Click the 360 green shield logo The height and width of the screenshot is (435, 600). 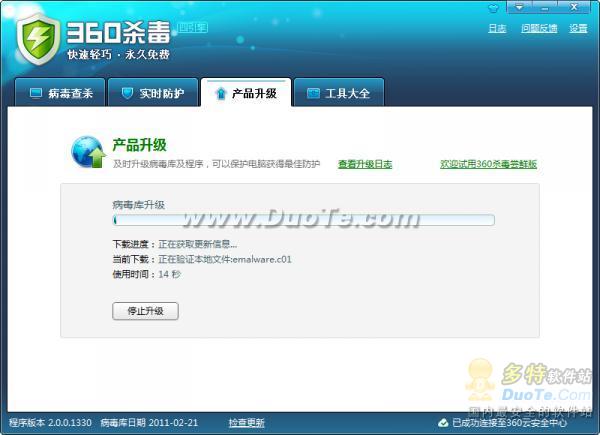point(38,39)
